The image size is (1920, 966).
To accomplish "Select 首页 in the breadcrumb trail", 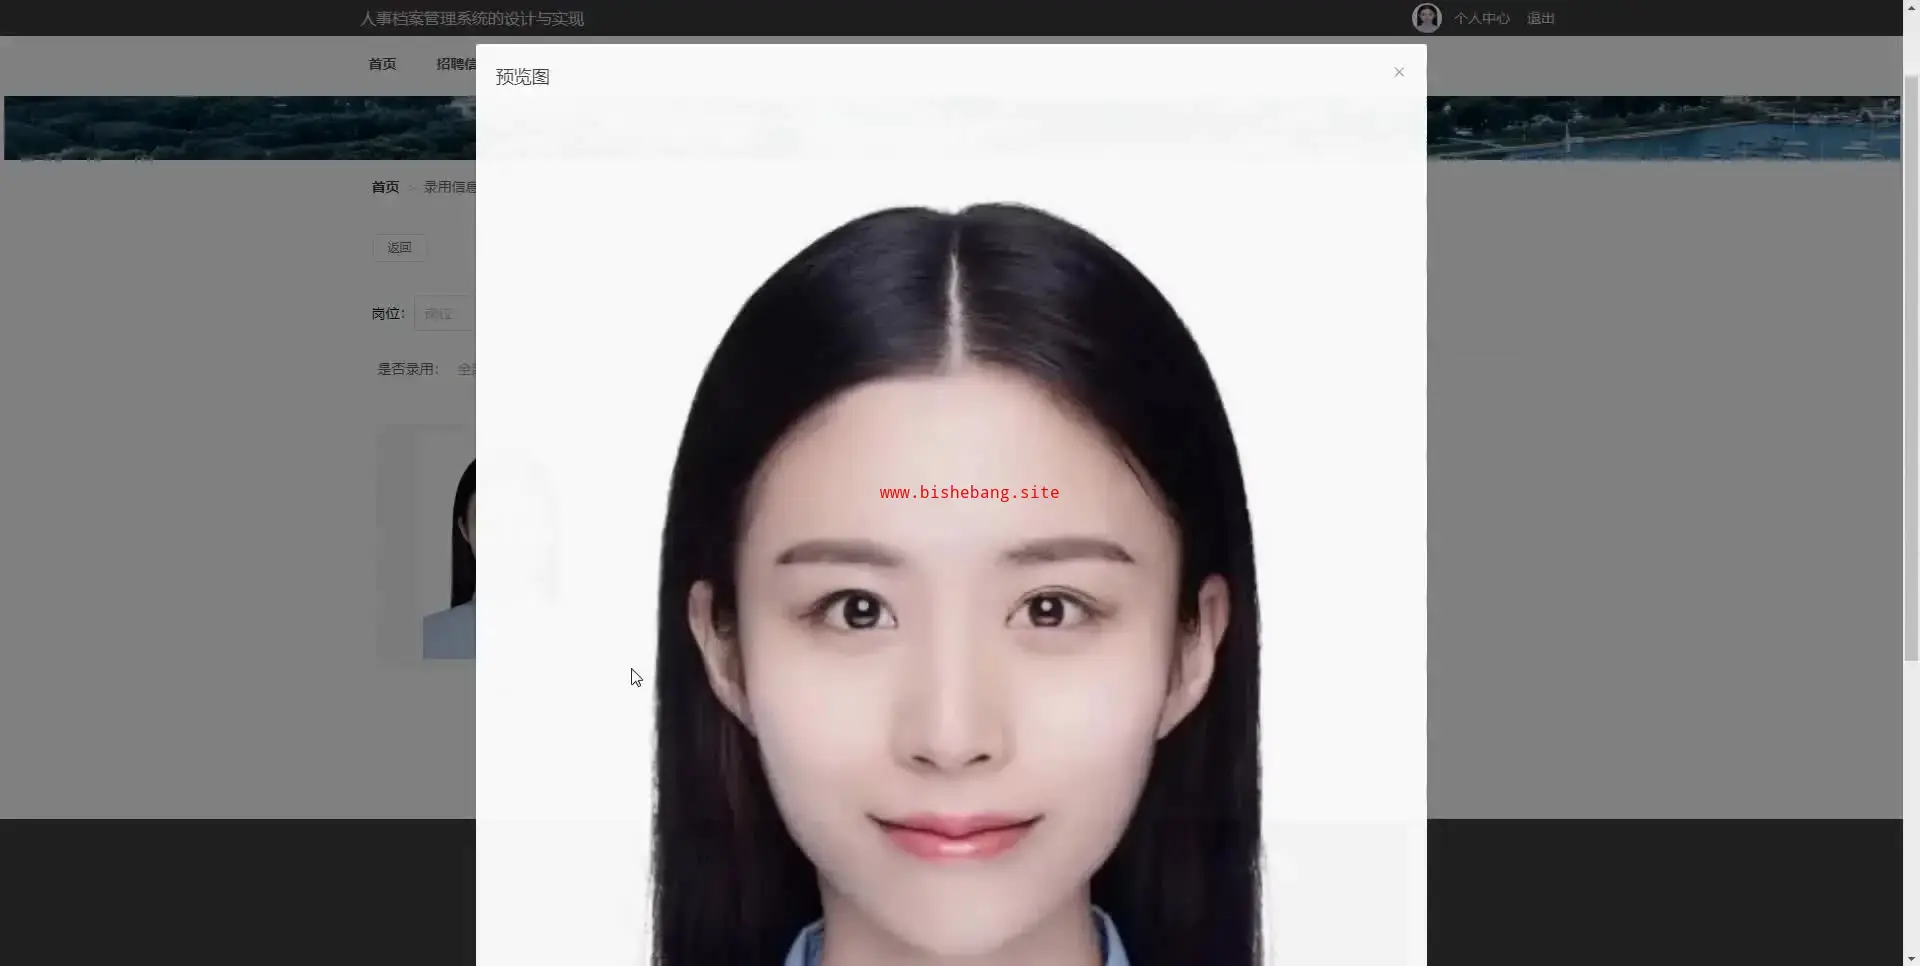I will click(x=385, y=187).
